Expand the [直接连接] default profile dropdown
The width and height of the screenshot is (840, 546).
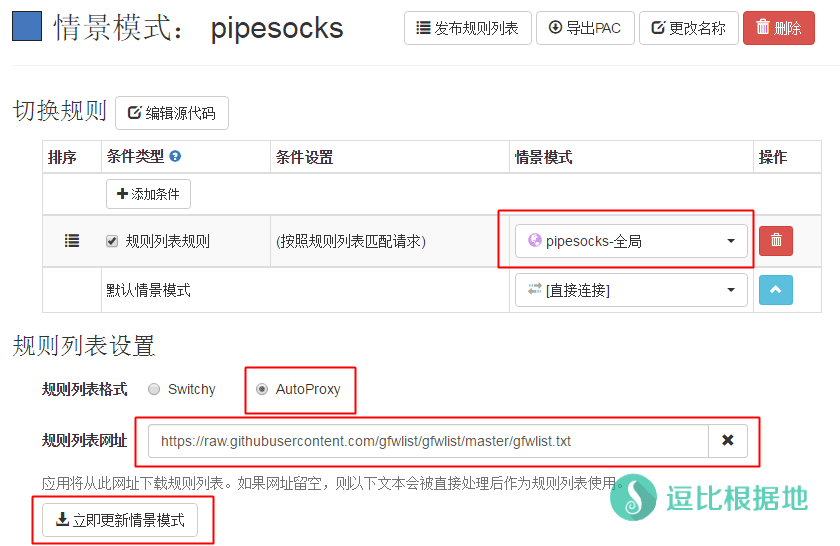pos(631,290)
